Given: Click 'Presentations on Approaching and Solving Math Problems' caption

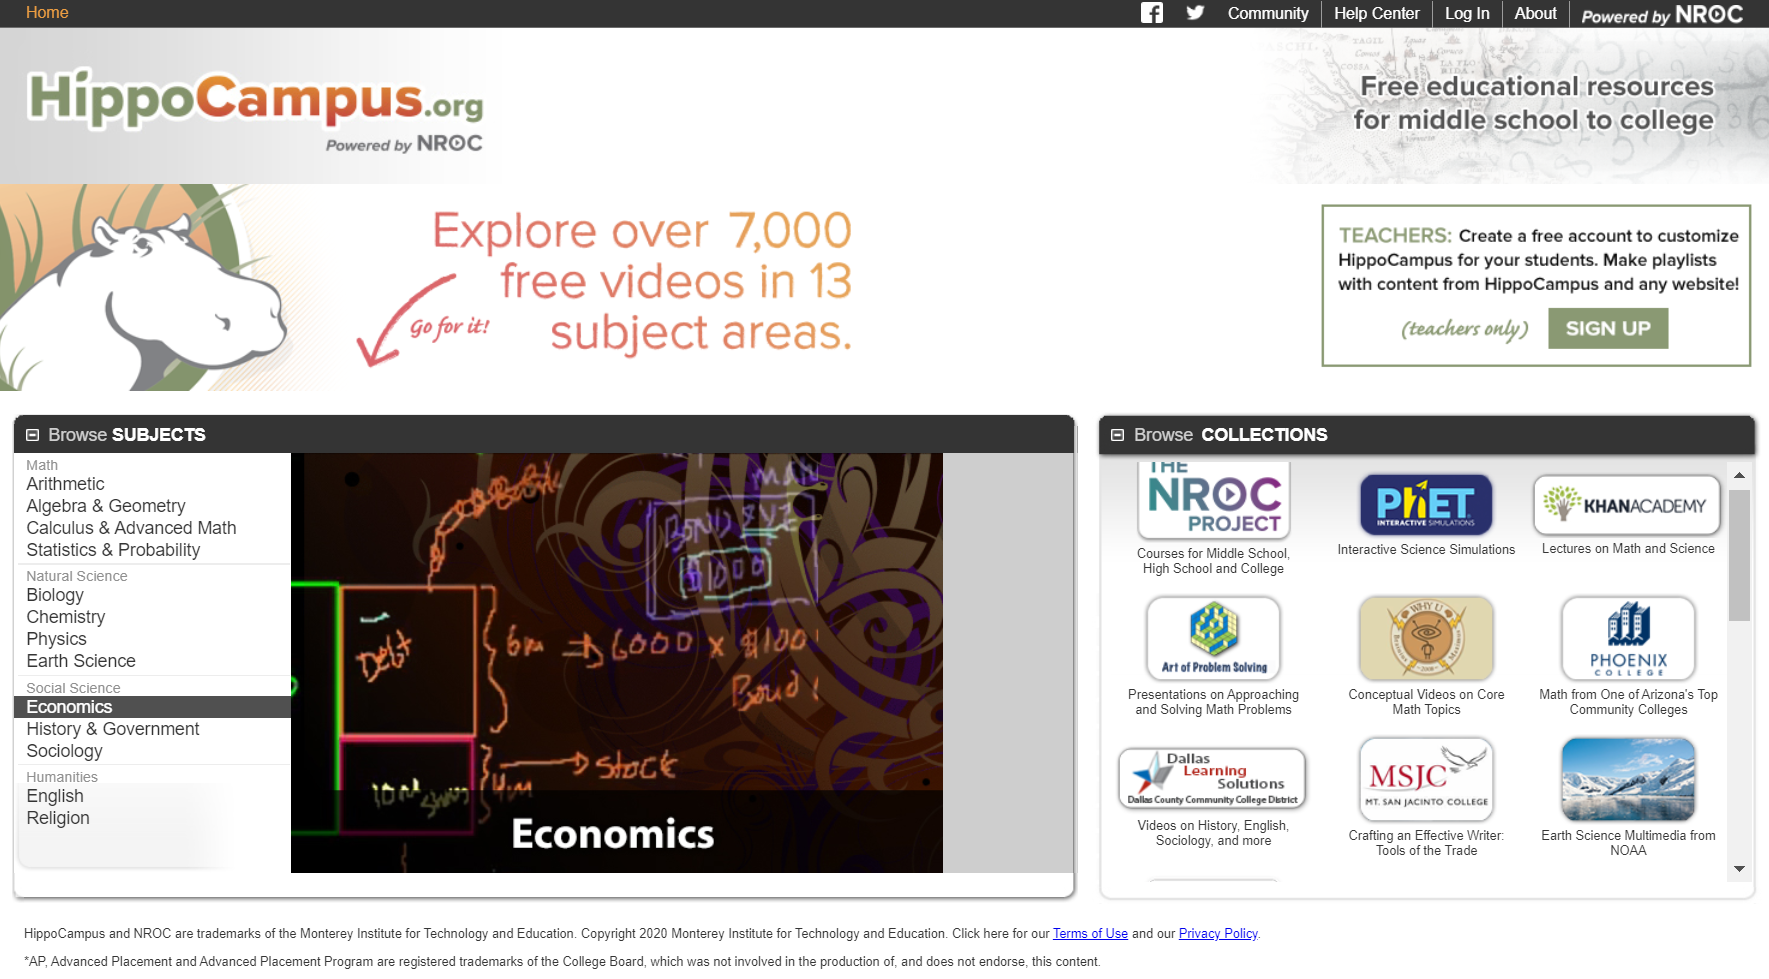Looking at the screenshot, I should point(1213,702).
